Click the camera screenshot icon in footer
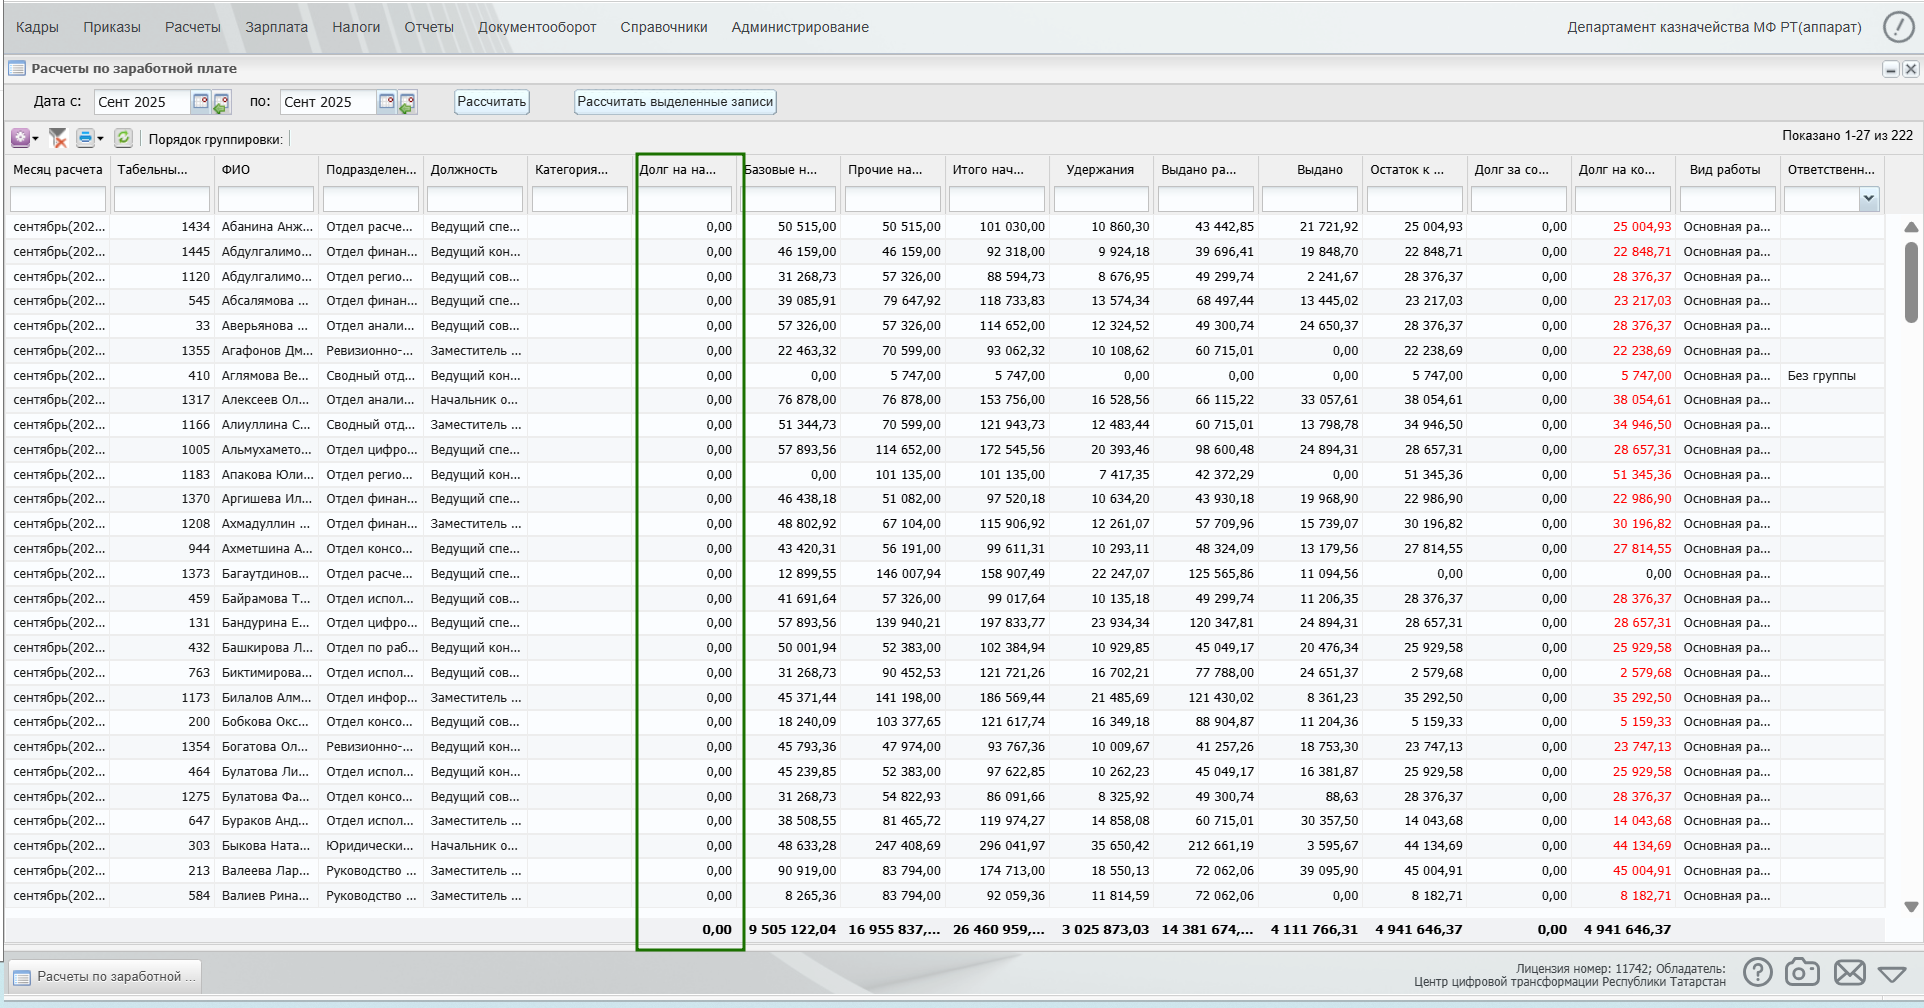1924x1008 pixels. 1802,972
